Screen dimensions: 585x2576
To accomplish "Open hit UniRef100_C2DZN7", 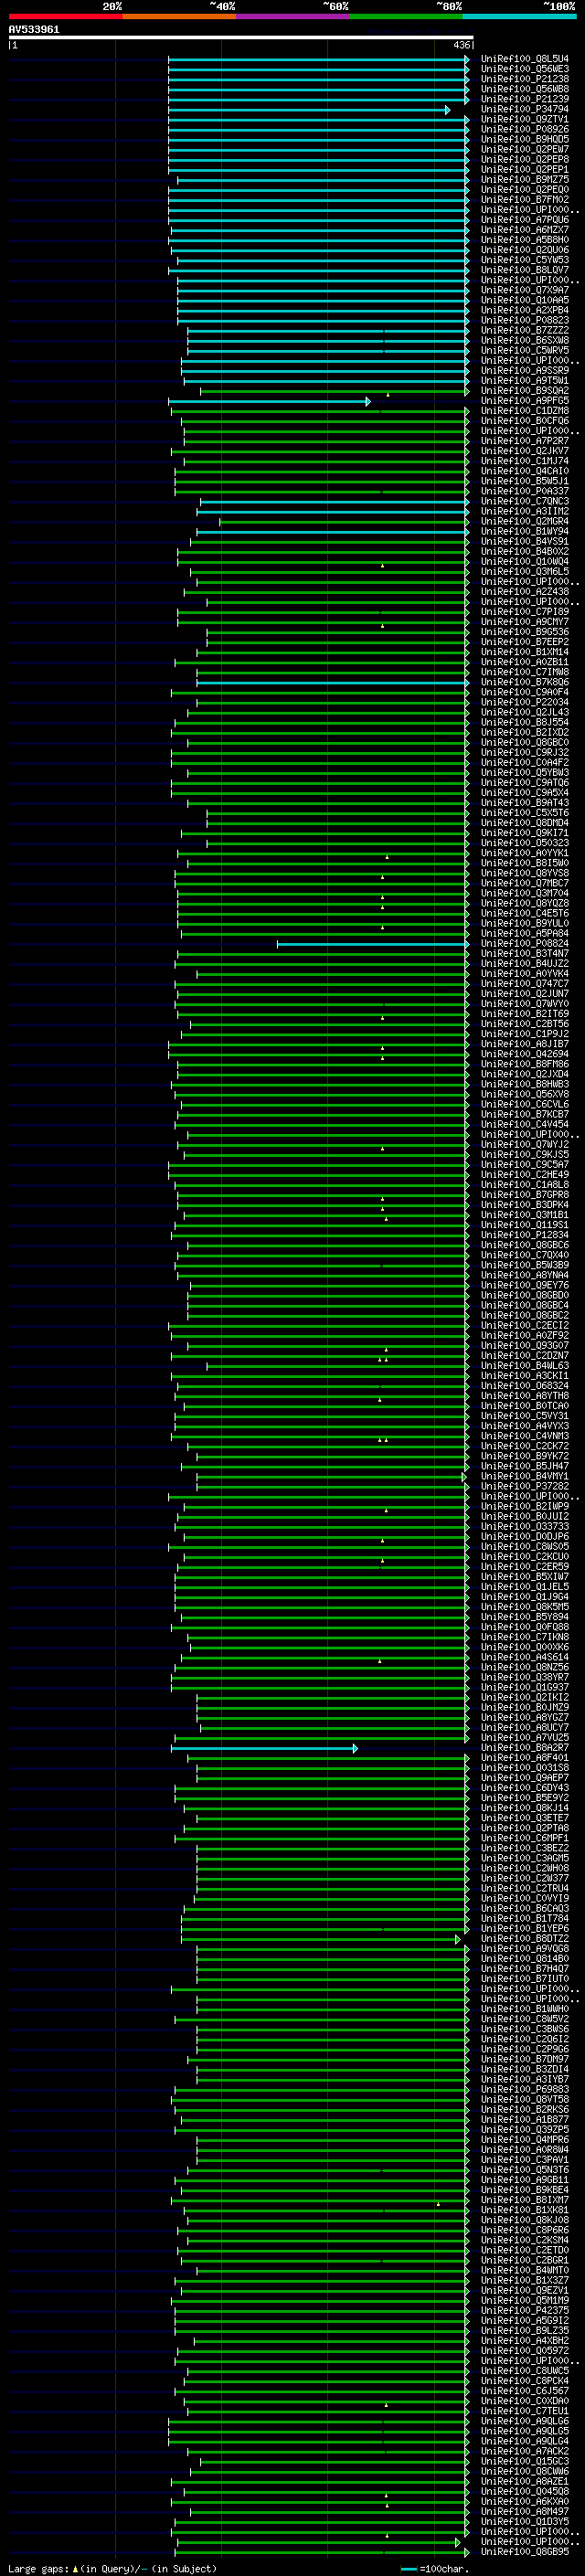I will (524, 1355).
